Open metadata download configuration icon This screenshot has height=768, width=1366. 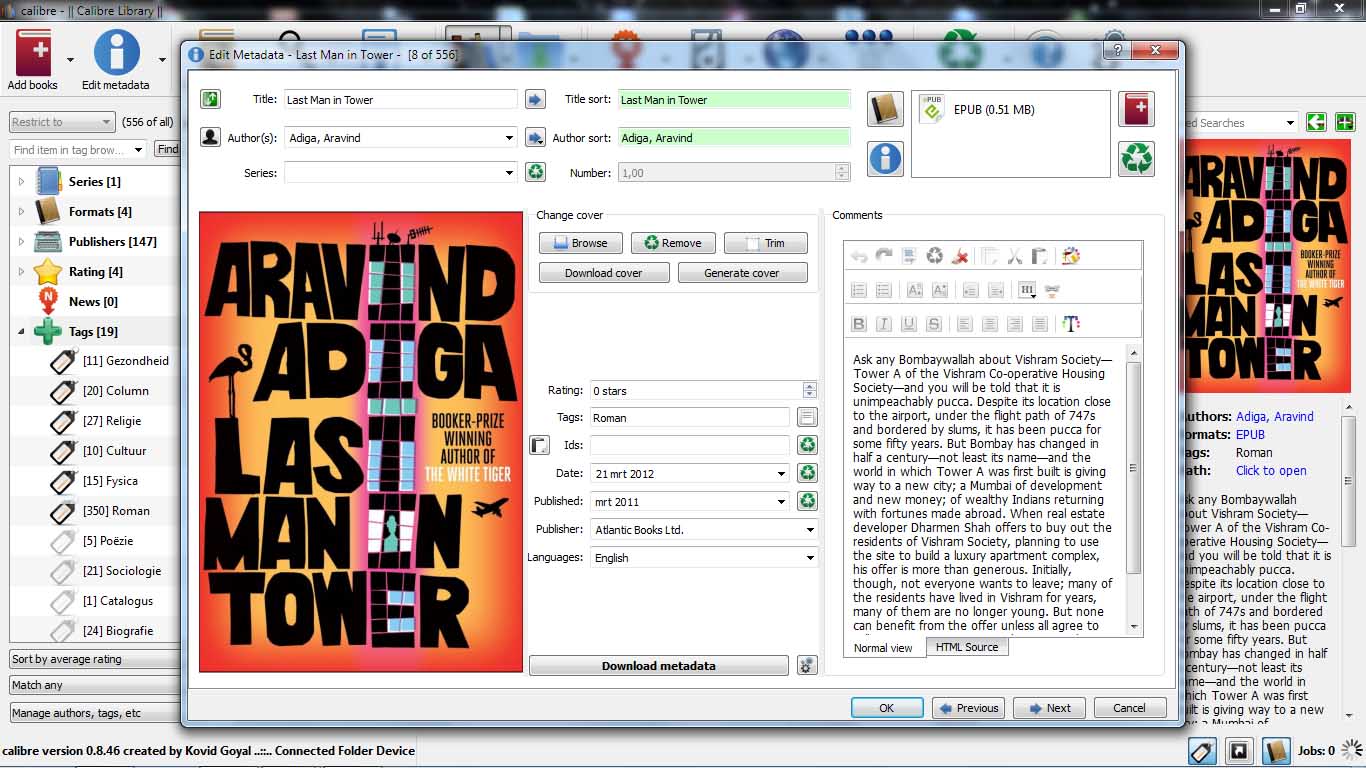click(807, 665)
